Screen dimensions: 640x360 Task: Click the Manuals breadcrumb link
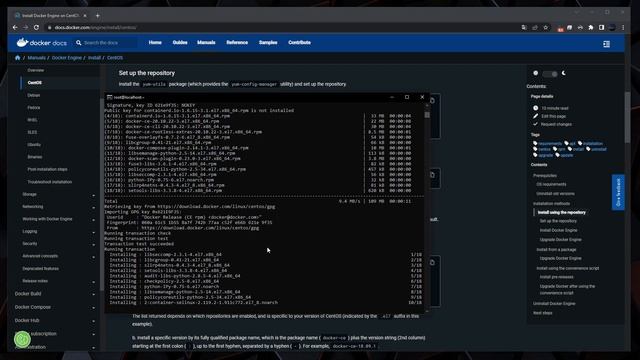click(x=36, y=58)
